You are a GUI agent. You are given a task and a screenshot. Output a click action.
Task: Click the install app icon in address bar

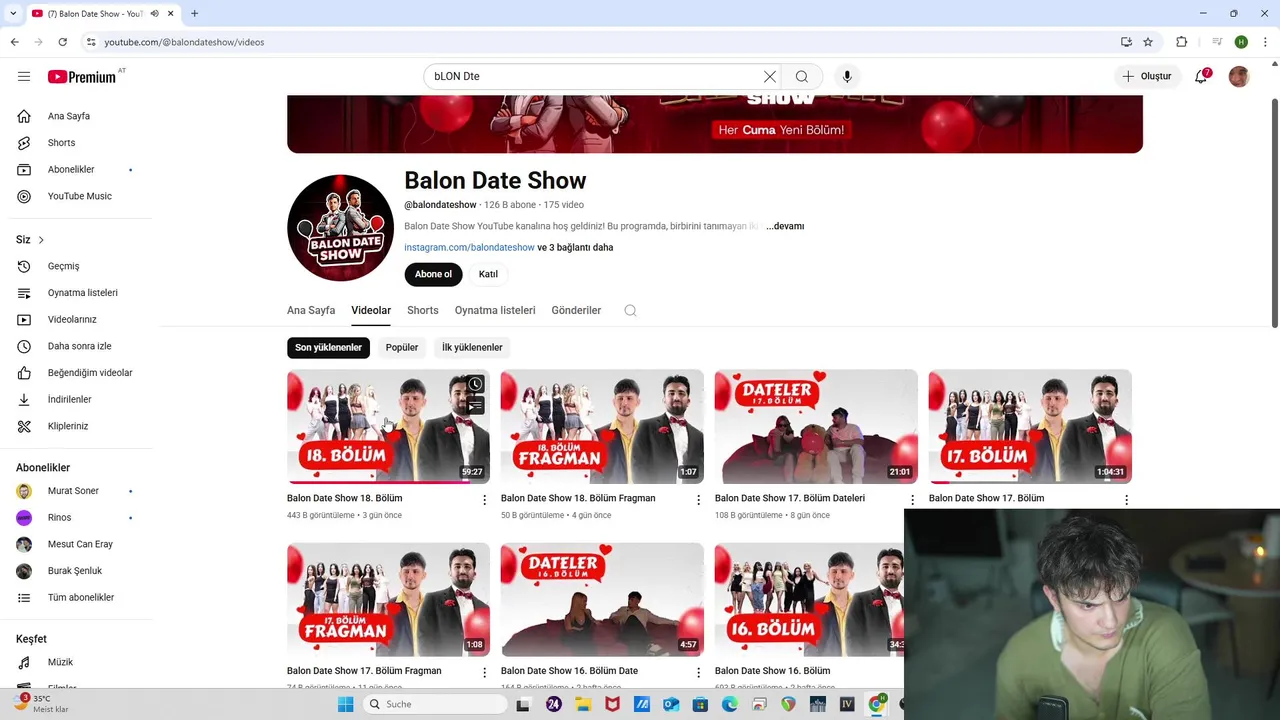pyautogui.click(x=1126, y=42)
